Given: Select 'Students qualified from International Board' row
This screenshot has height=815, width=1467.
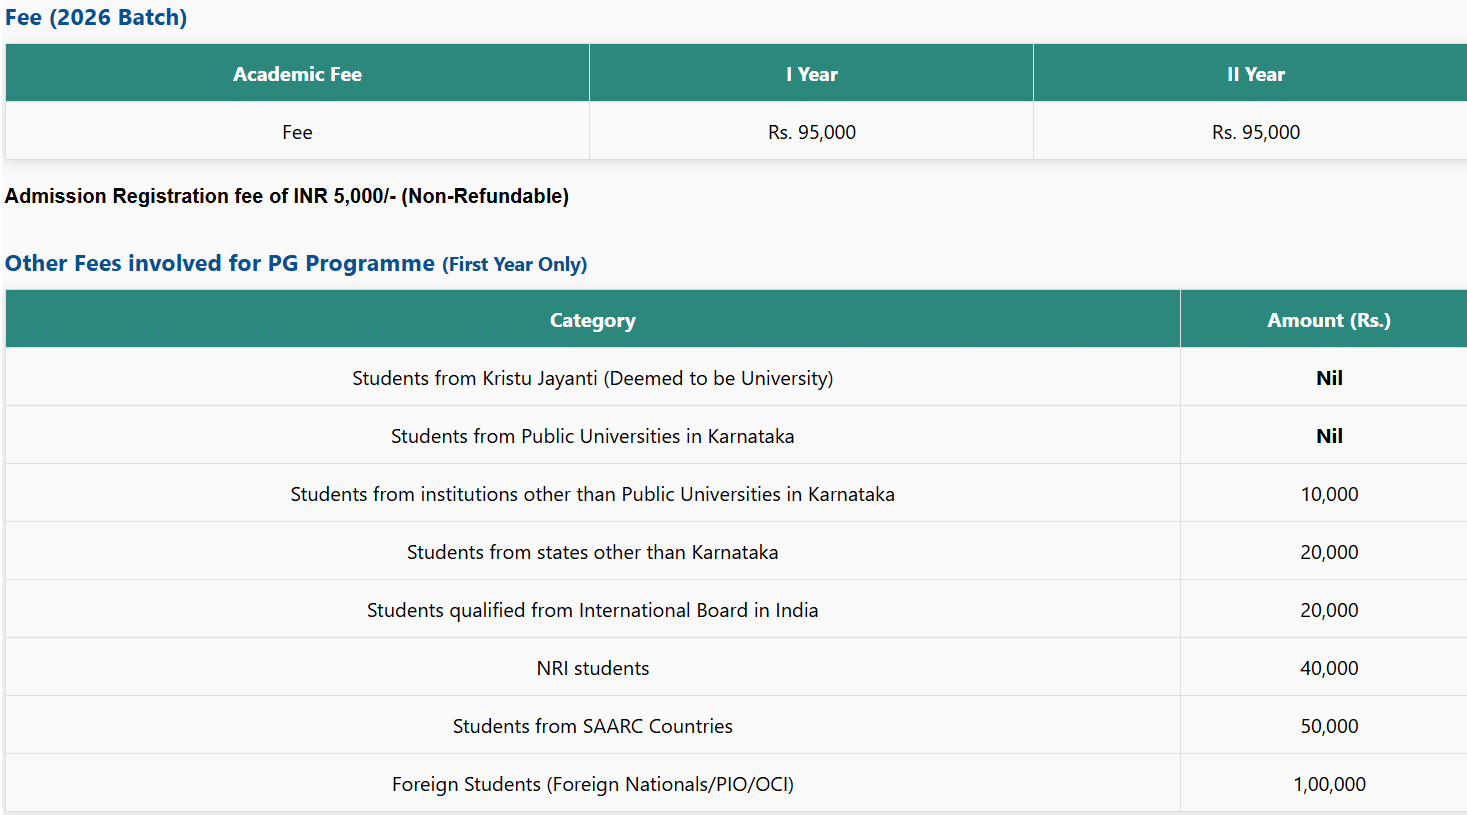Looking at the screenshot, I should (x=592, y=610).
